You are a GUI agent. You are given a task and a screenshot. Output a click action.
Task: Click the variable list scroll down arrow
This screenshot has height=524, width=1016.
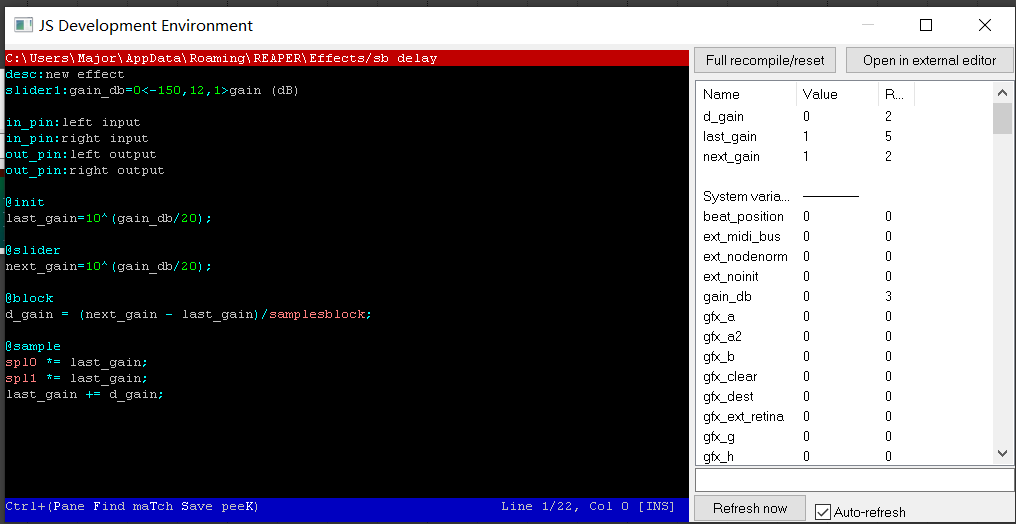[x=1002, y=453]
